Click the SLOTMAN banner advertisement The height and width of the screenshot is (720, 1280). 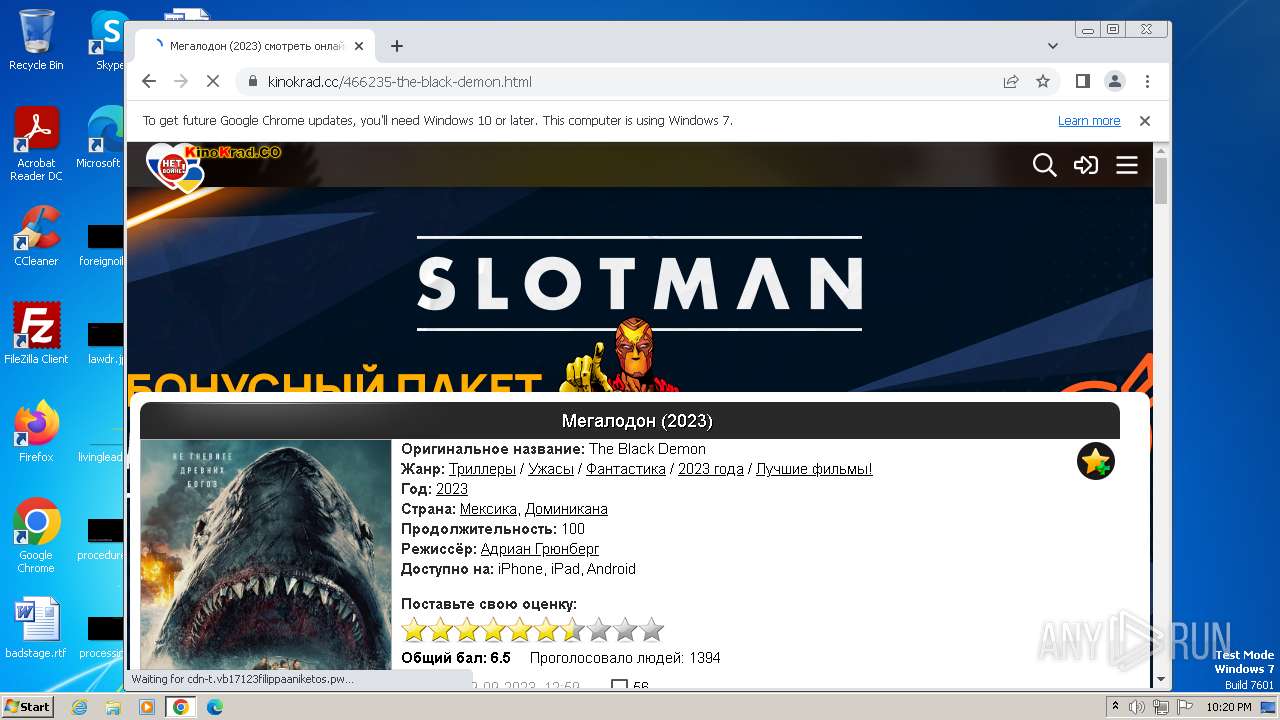tap(640, 290)
